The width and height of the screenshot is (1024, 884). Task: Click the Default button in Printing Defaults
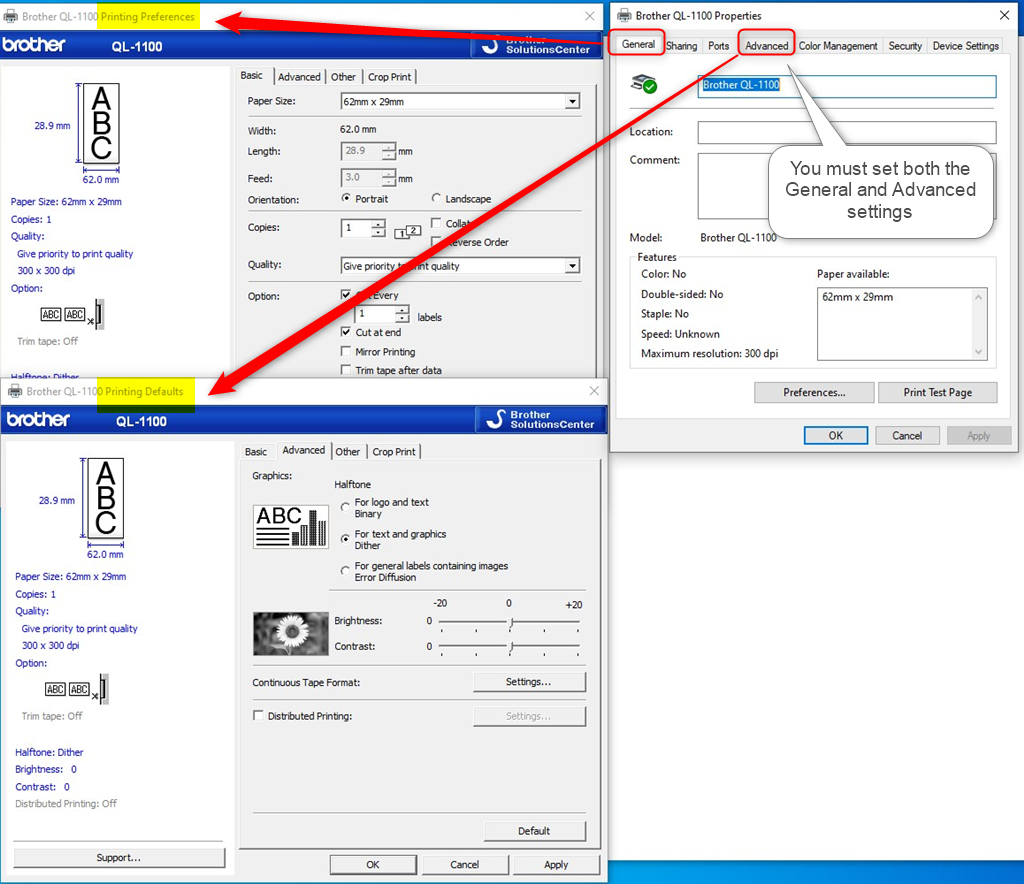click(534, 830)
